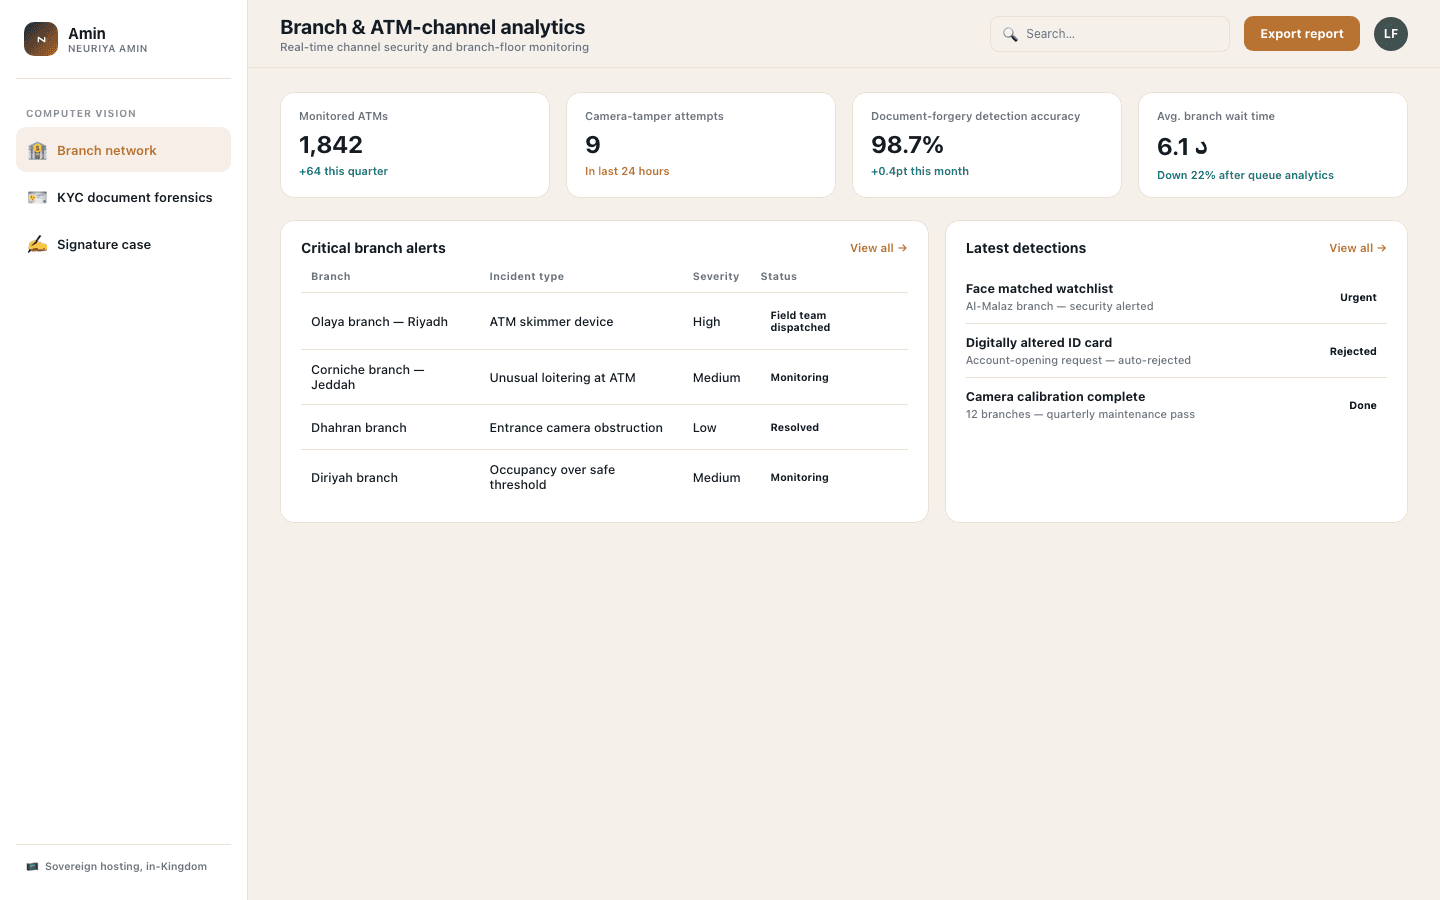The width and height of the screenshot is (1440, 900).
Task: Select the Dhahran branch row
Action: [604, 427]
